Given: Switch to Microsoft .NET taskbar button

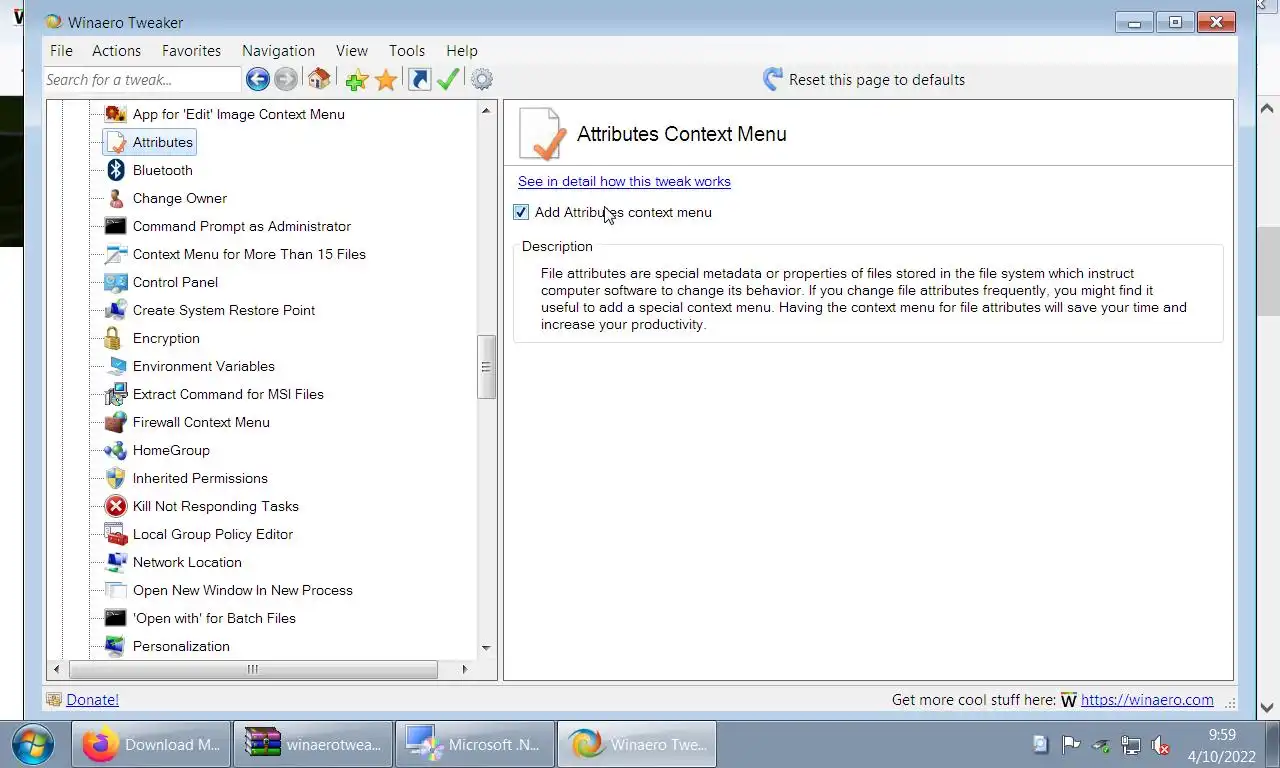Looking at the screenshot, I should tap(475, 744).
